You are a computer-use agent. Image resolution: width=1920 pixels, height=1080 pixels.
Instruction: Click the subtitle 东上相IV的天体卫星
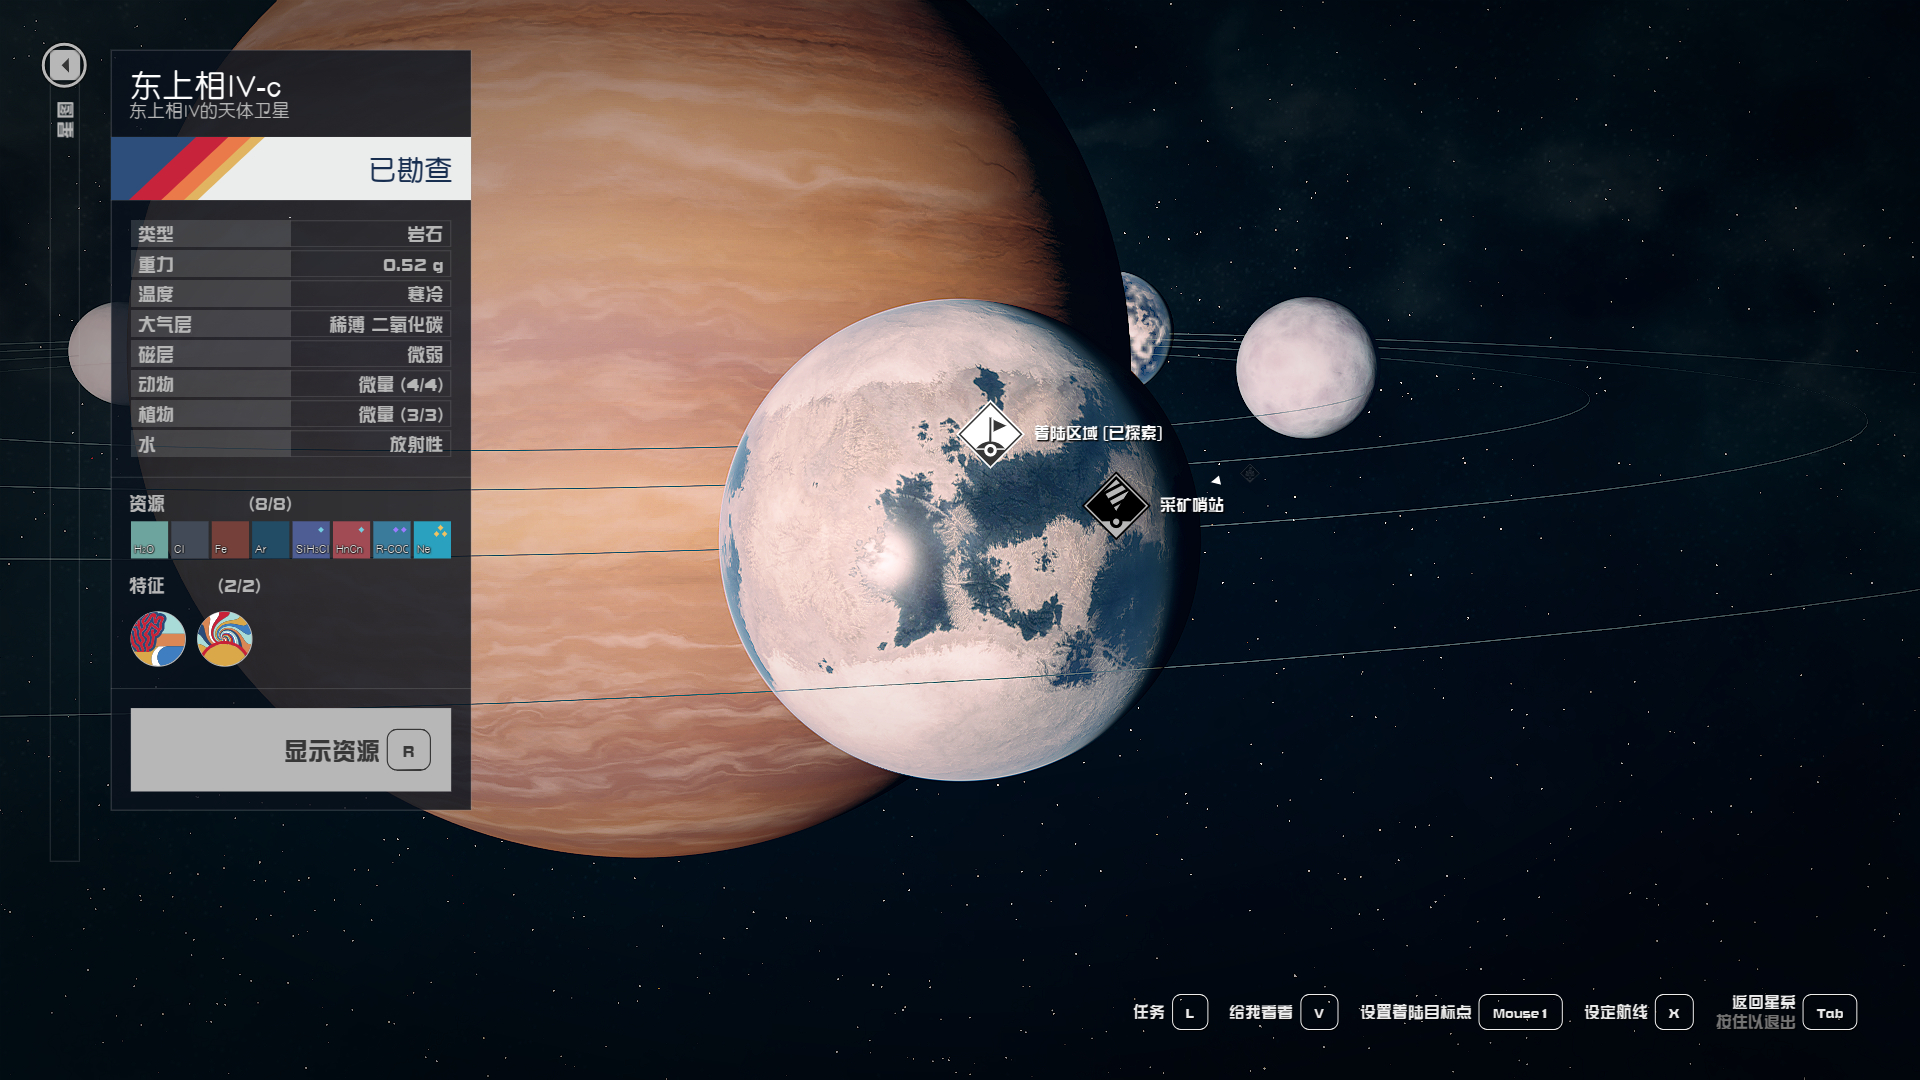[209, 111]
